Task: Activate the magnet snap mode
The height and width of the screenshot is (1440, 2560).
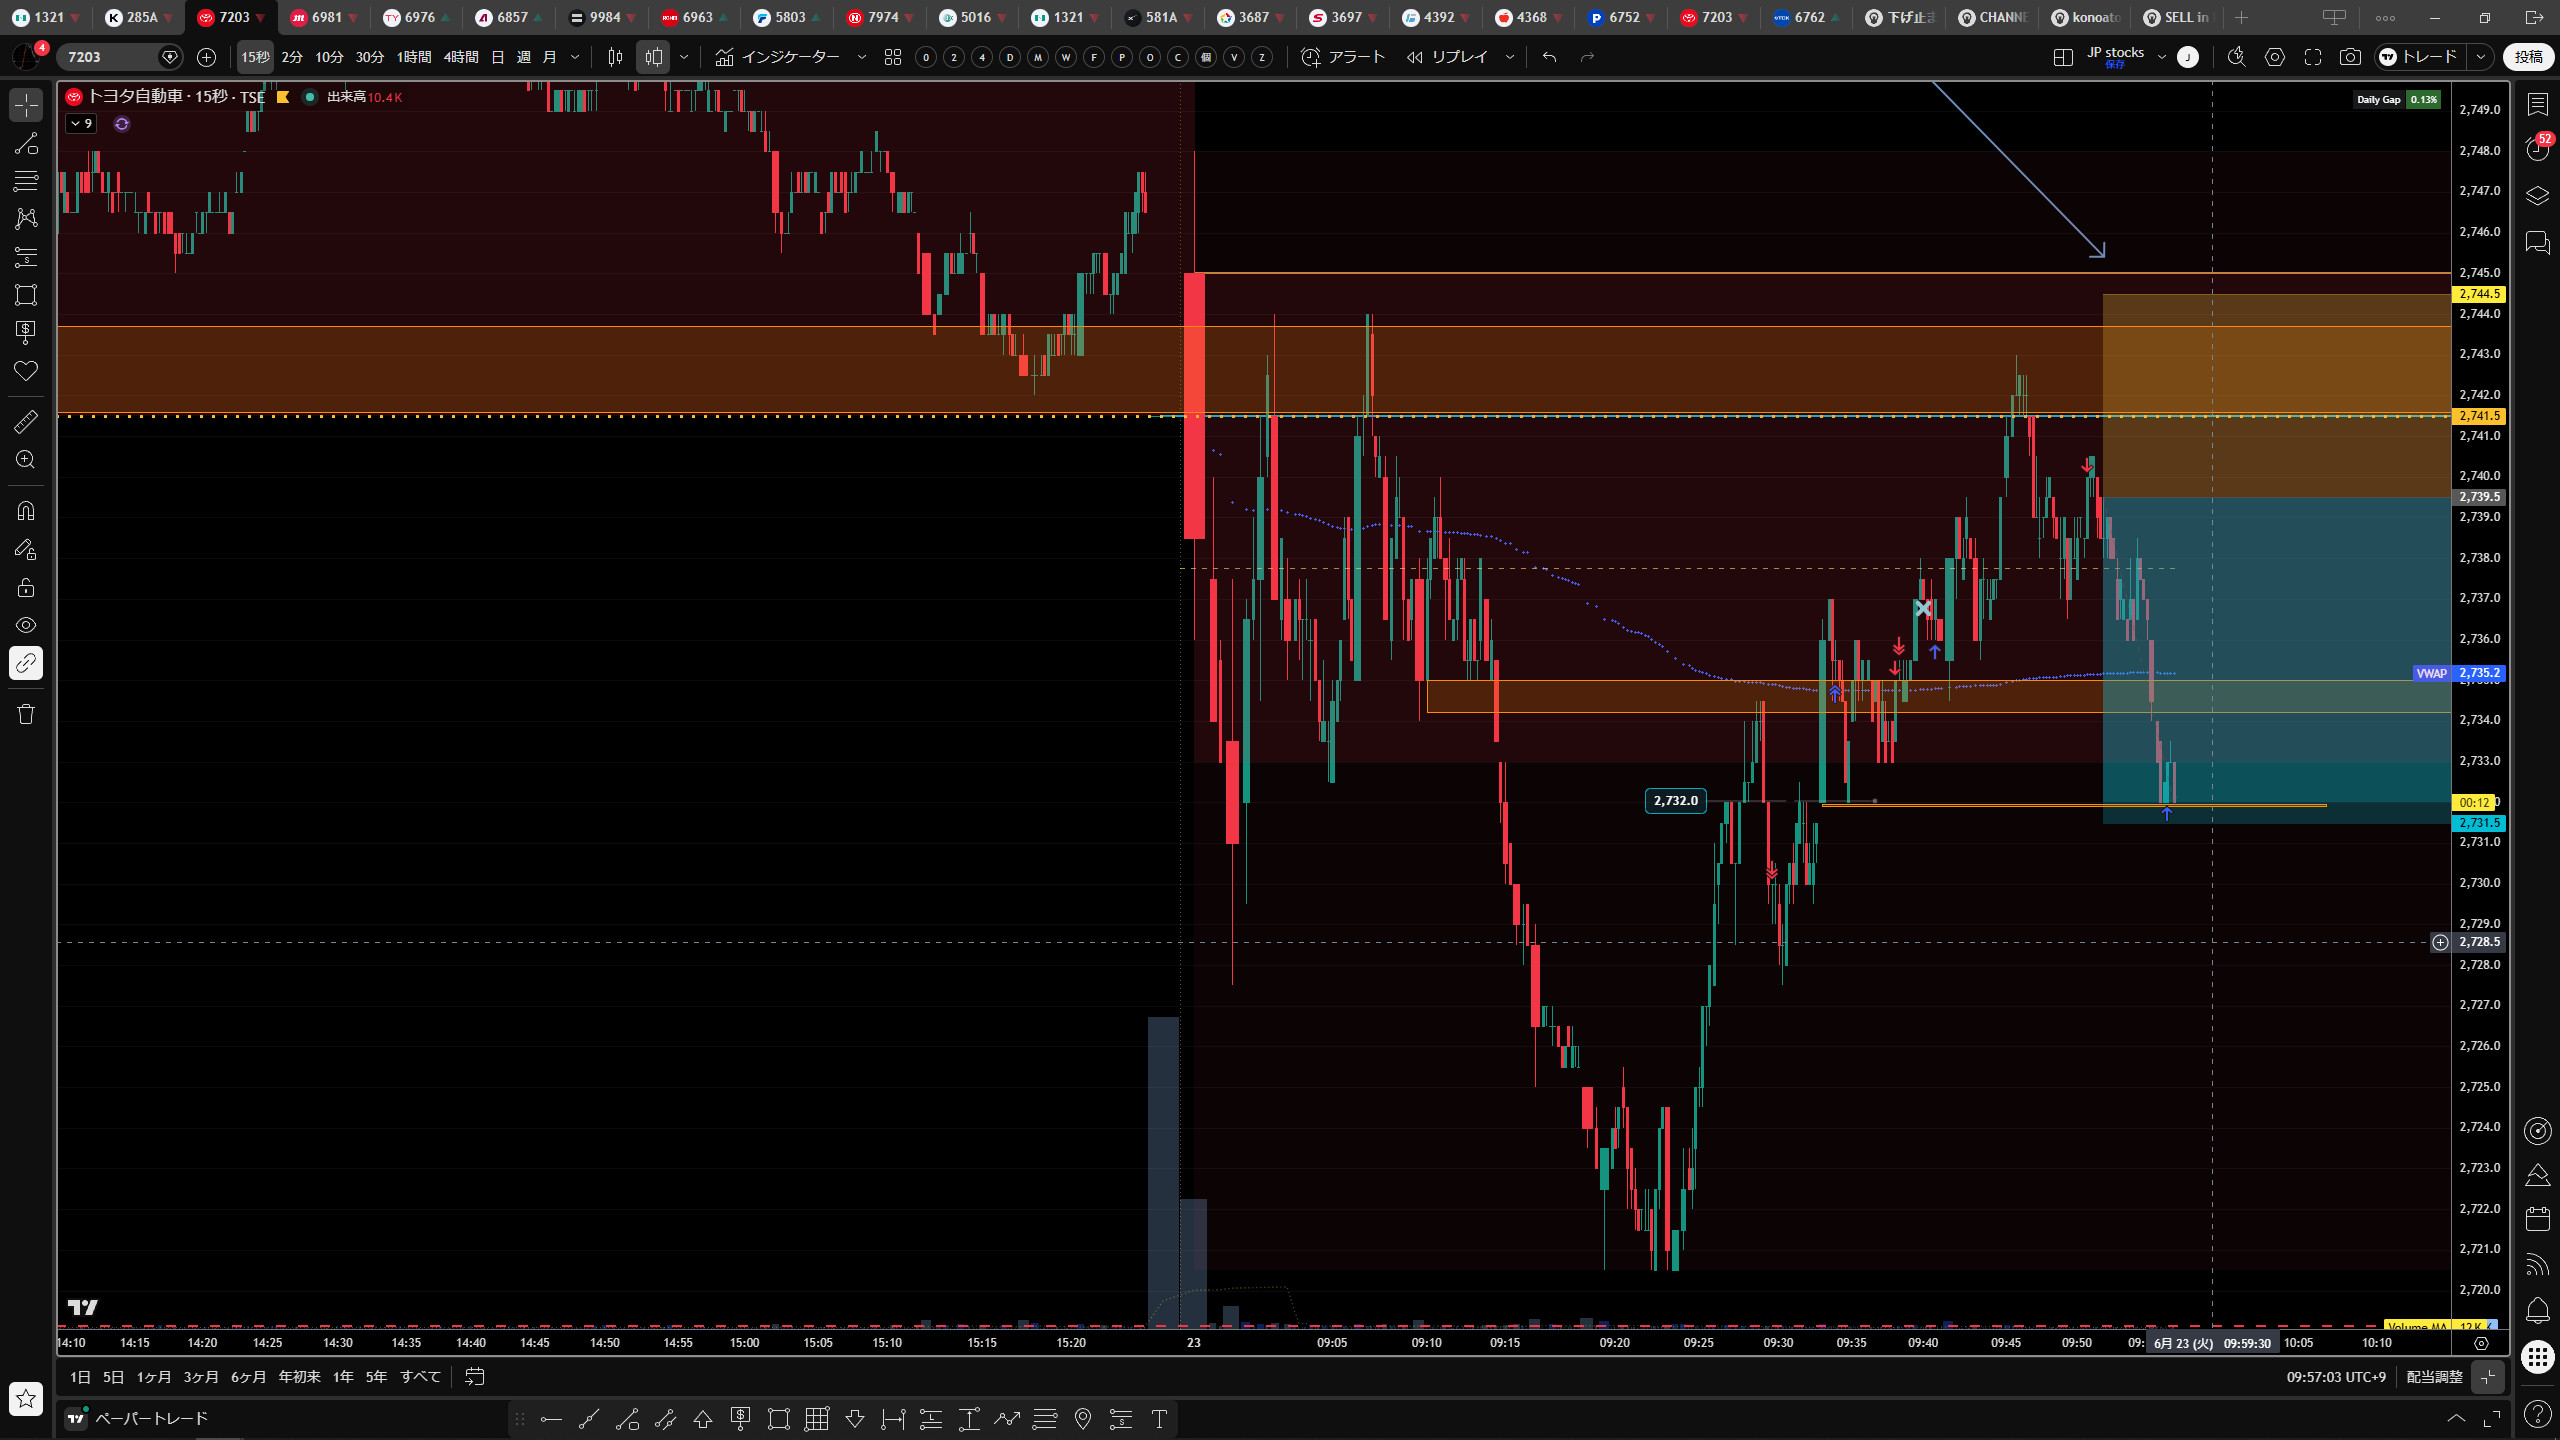Action: click(26, 511)
